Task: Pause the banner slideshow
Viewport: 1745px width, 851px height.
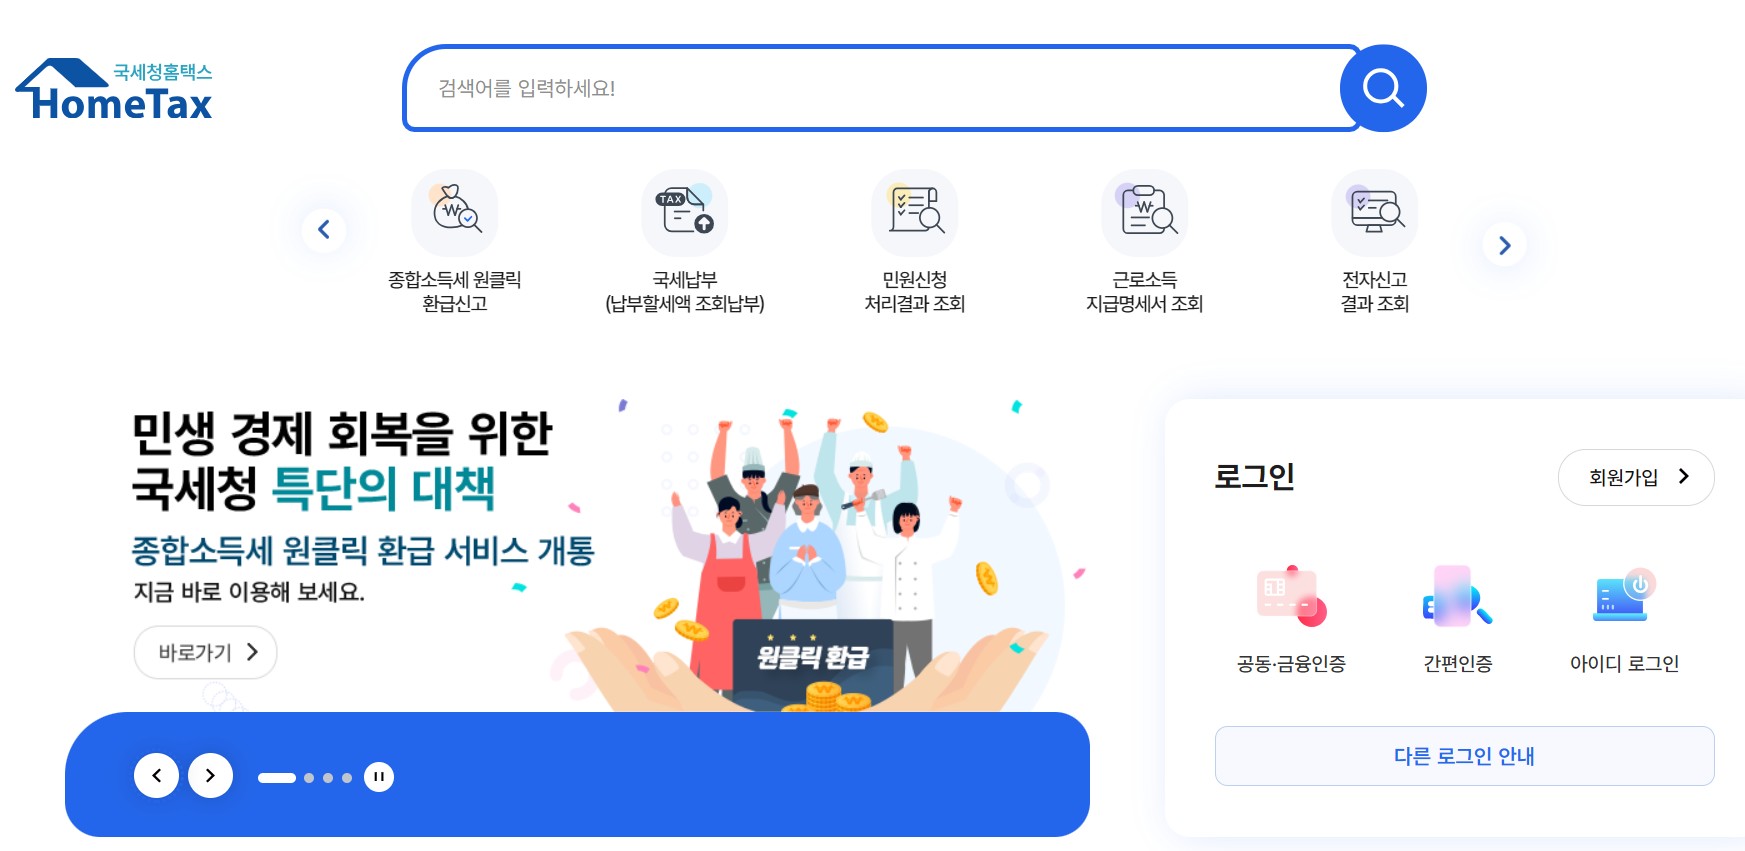Action: pos(379,777)
